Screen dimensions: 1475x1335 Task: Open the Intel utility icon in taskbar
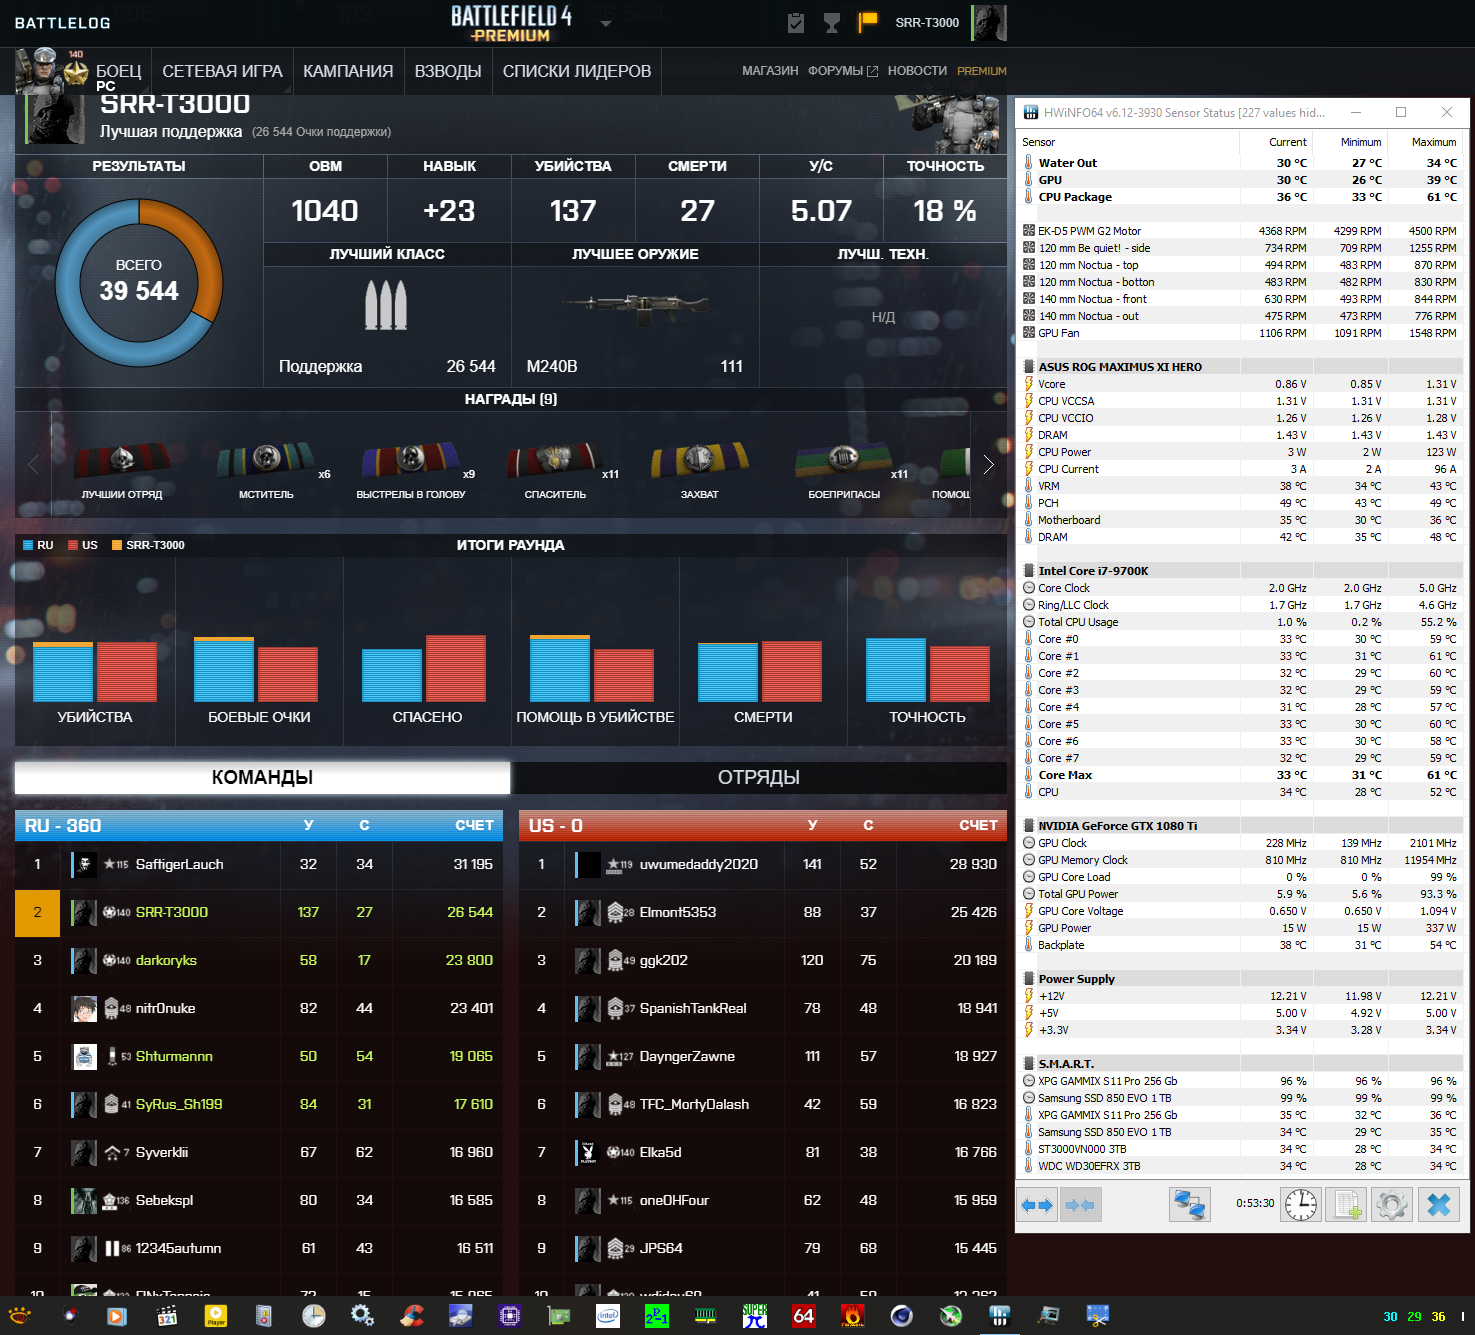(607, 1315)
